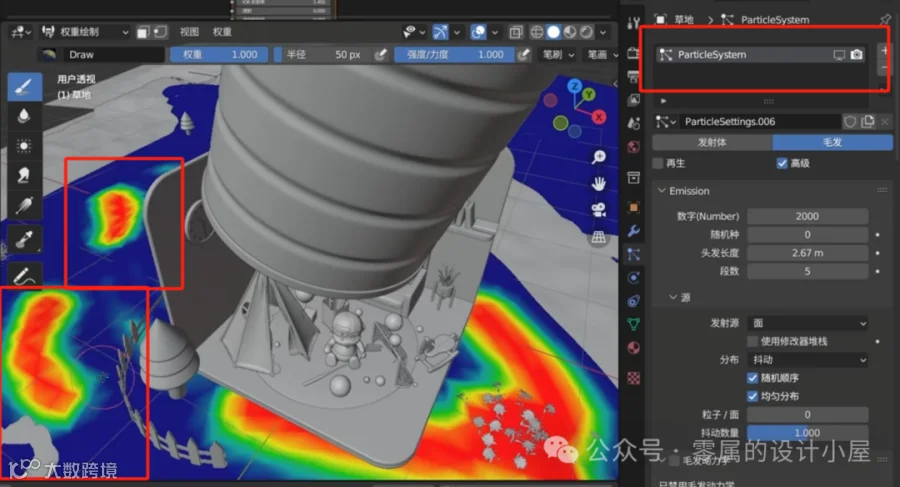Click the 数字(Number) 2000 field
The height and width of the screenshot is (487, 900).
coord(808,217)
